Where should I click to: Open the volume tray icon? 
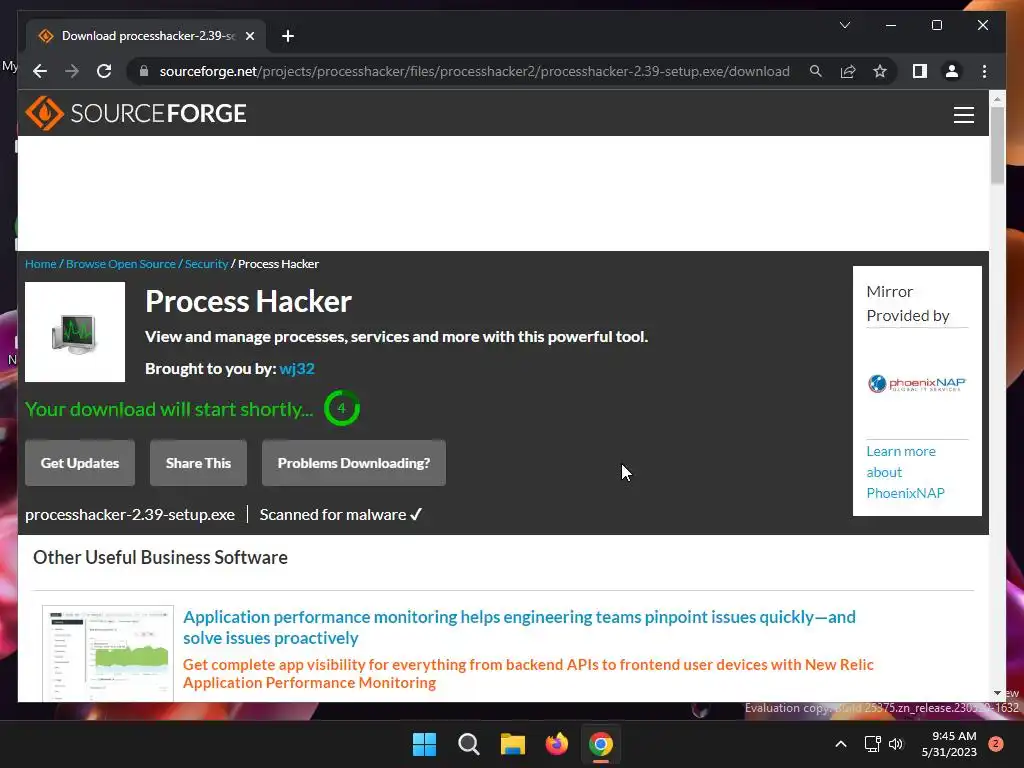tap(895, 744)
